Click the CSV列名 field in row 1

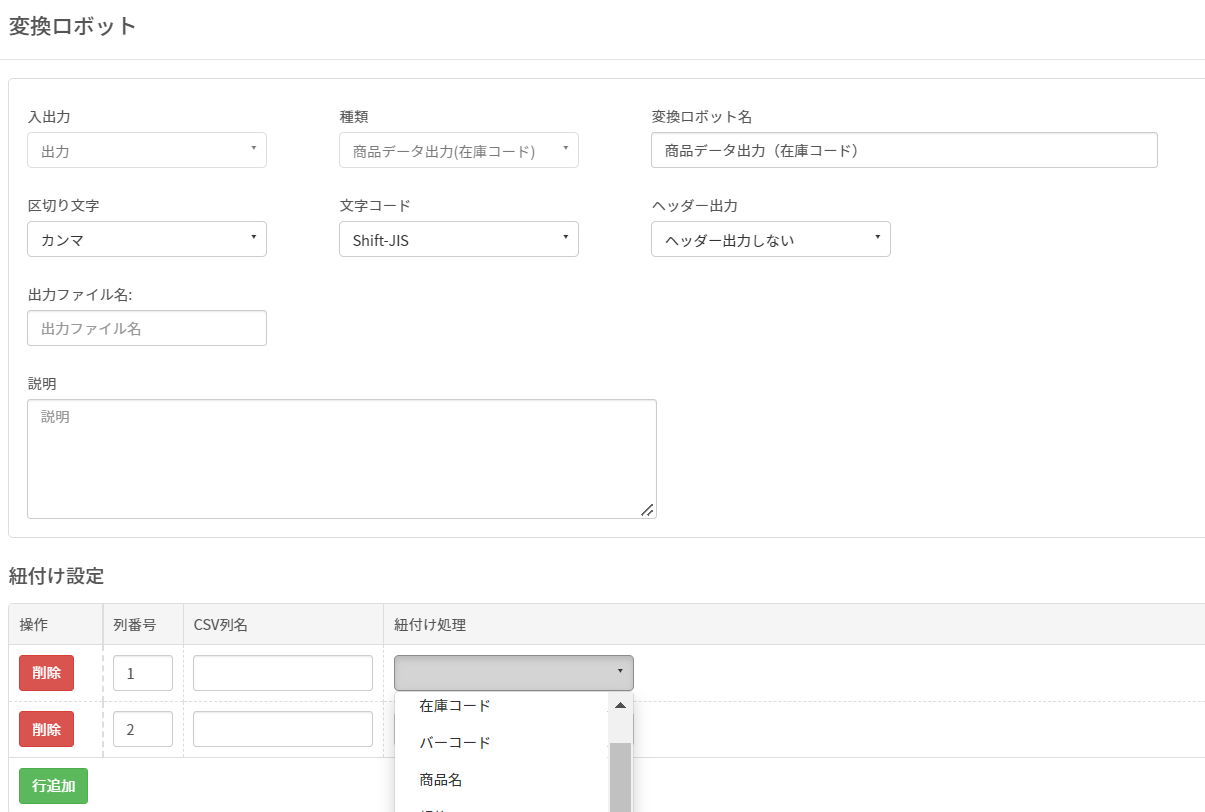pos(283,673)
